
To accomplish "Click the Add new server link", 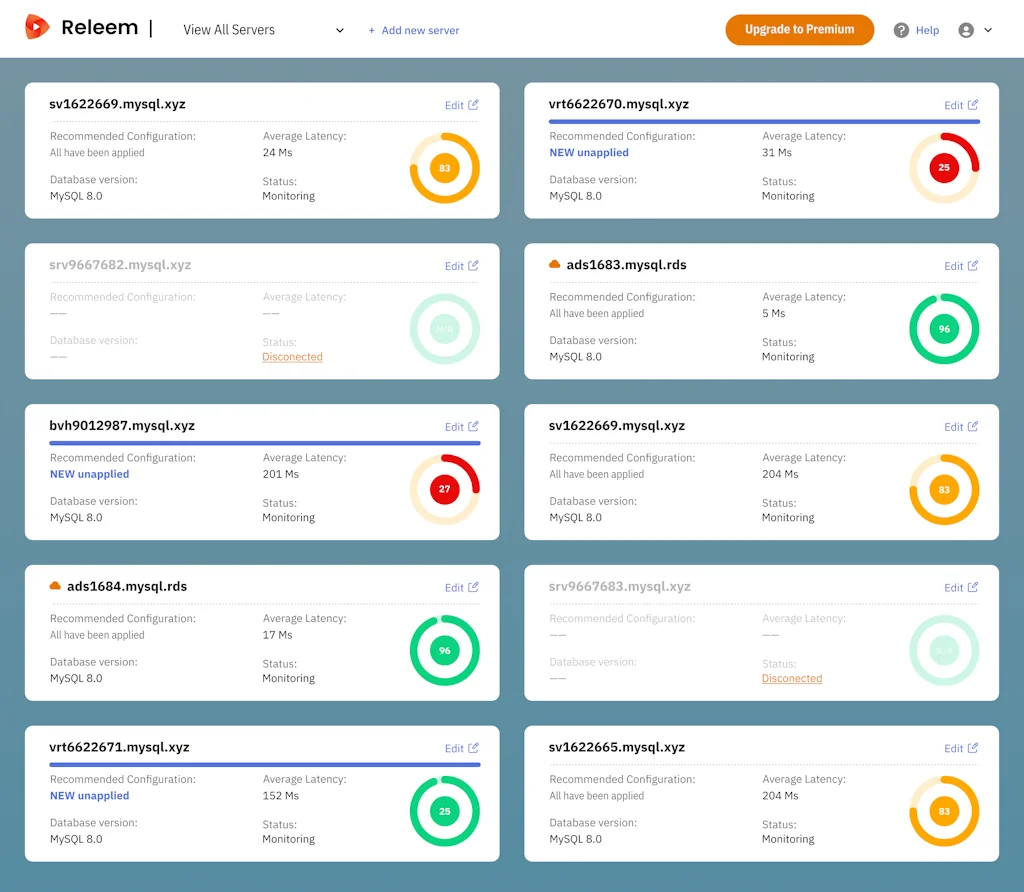I will pyautogui.click(x=414, y=30).
